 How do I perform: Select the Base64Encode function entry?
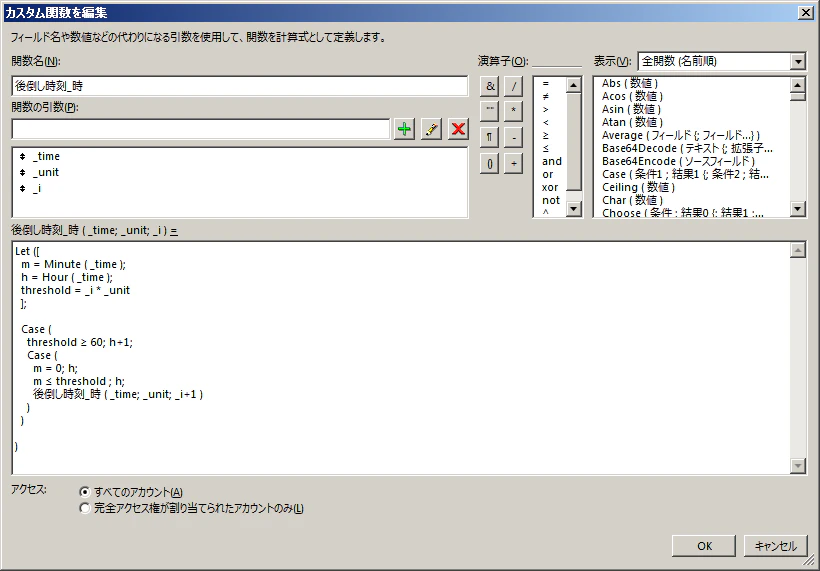[x=678, y=162]
